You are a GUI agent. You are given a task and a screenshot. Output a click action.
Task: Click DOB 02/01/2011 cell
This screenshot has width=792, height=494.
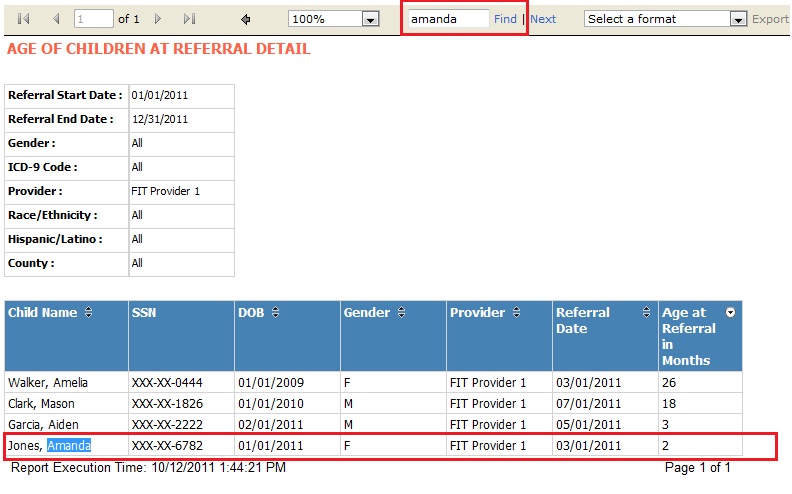[287, 424]
